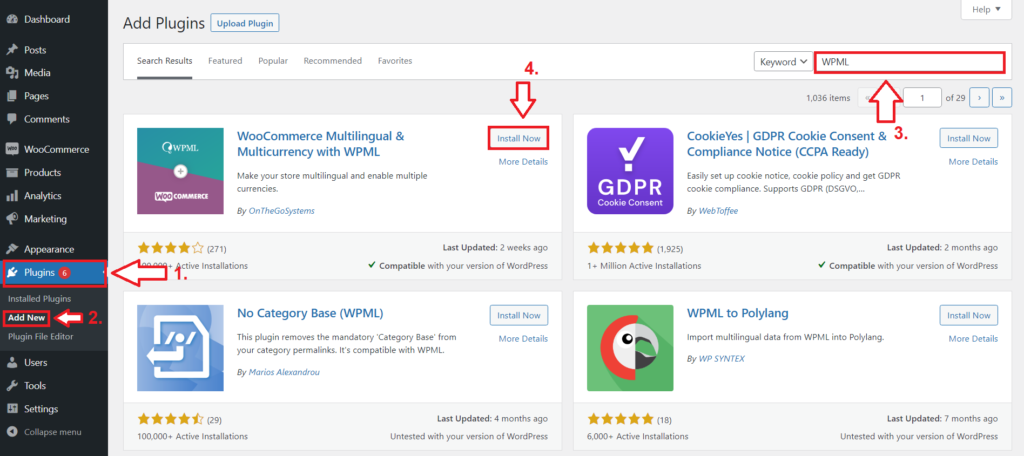Viewport: 1024px width, 456px height.
Task: Open Installed Plugins submenu item
Action: pyautogui.click(x=39, y=299)
